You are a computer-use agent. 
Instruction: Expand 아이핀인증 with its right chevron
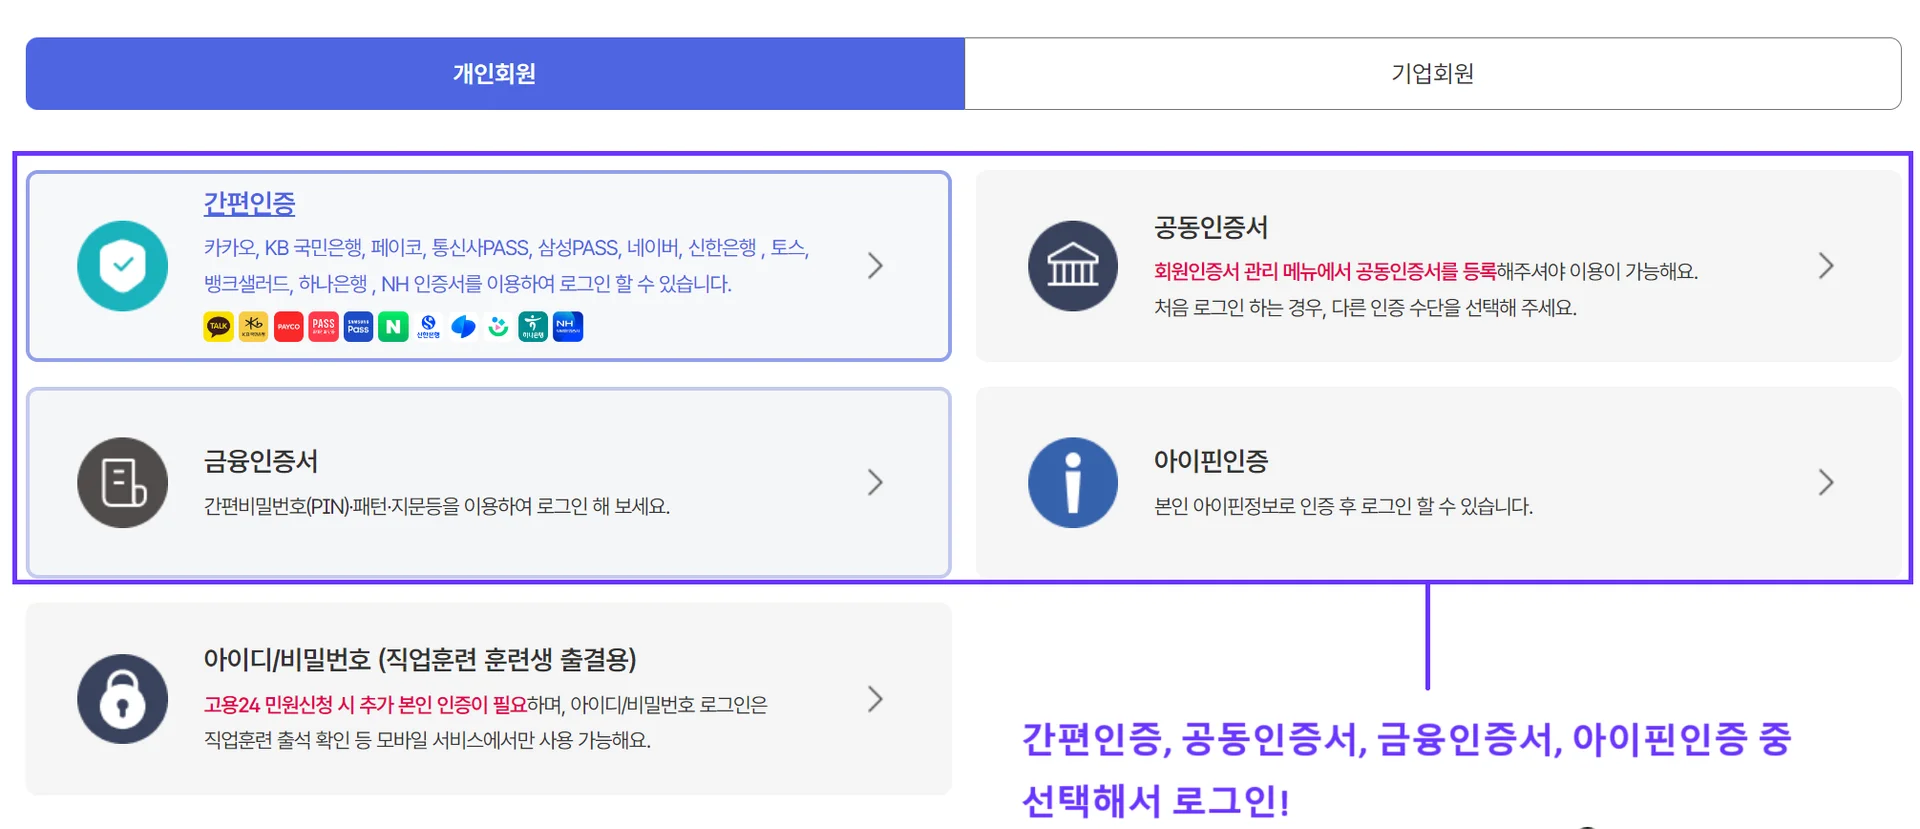click(1826, 483)
